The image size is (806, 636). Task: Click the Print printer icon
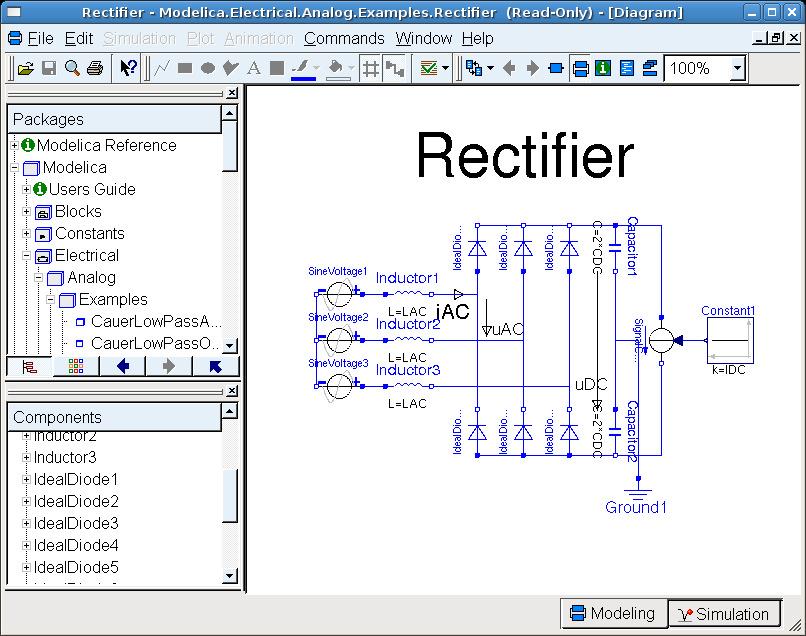coord(95,68)
